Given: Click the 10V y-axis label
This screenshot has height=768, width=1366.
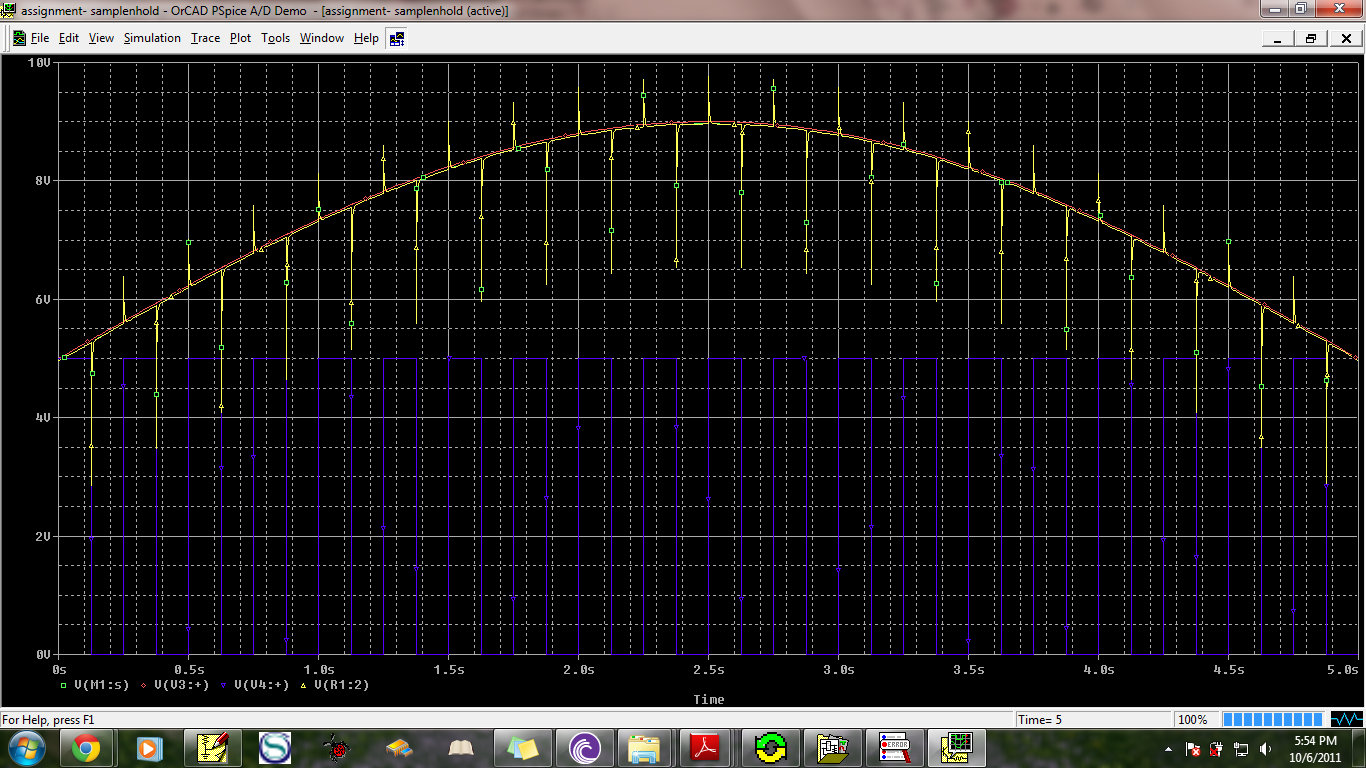Looking at the screenshot, I should pyautogui.click(x=39, y=62).
